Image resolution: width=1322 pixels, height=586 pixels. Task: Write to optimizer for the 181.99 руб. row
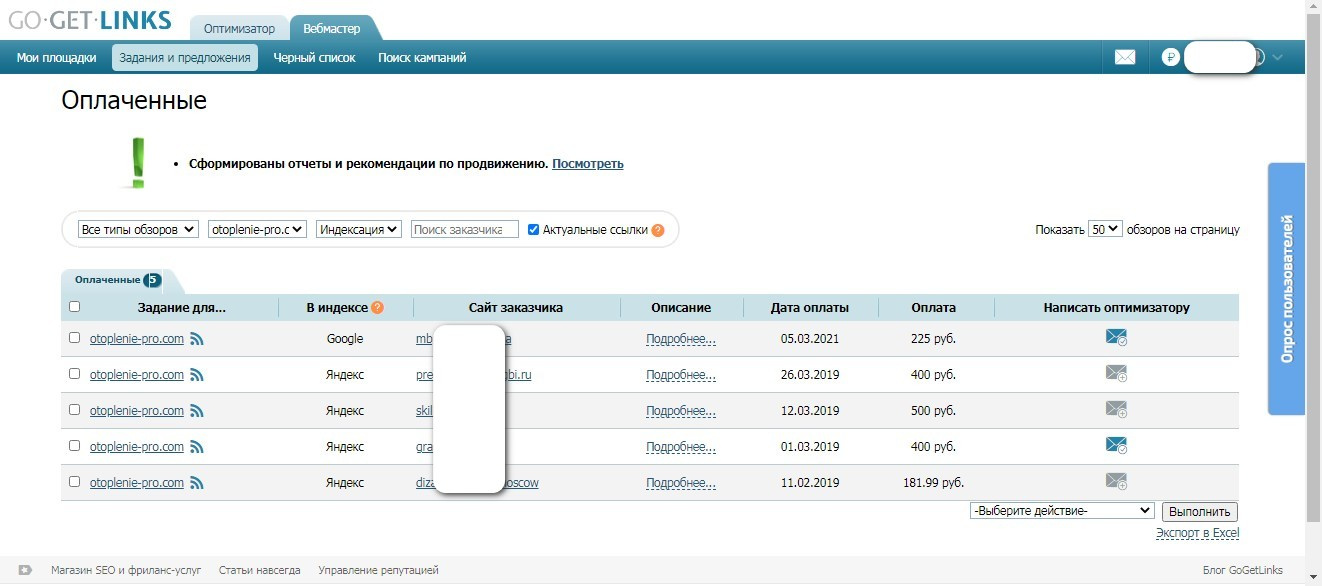coord(1116,482)
